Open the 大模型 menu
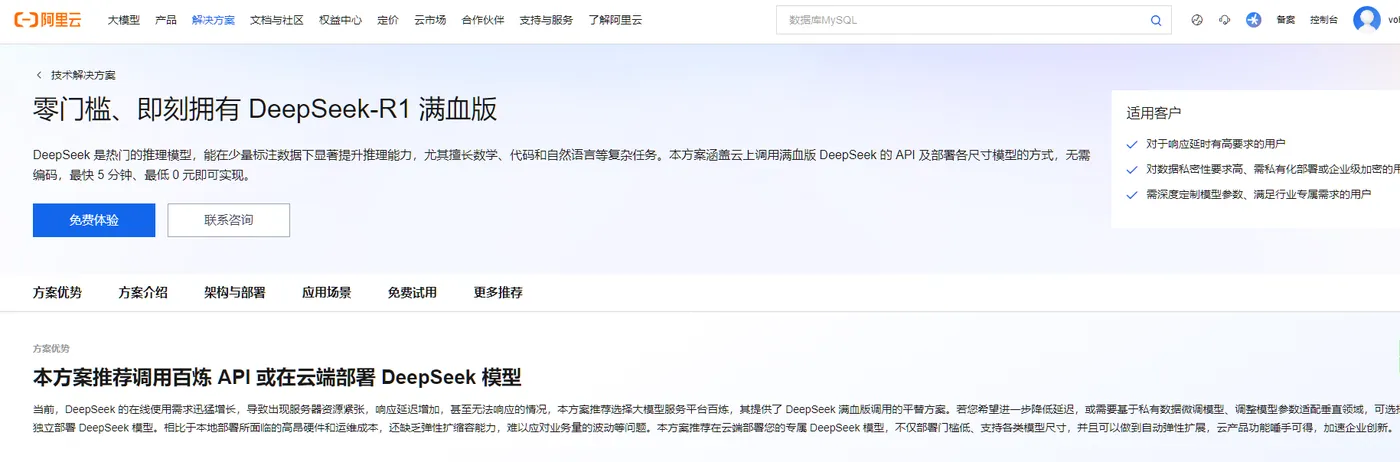This screenshot has height=462, width=1400. pyautogui.click(x=124, y=20)
